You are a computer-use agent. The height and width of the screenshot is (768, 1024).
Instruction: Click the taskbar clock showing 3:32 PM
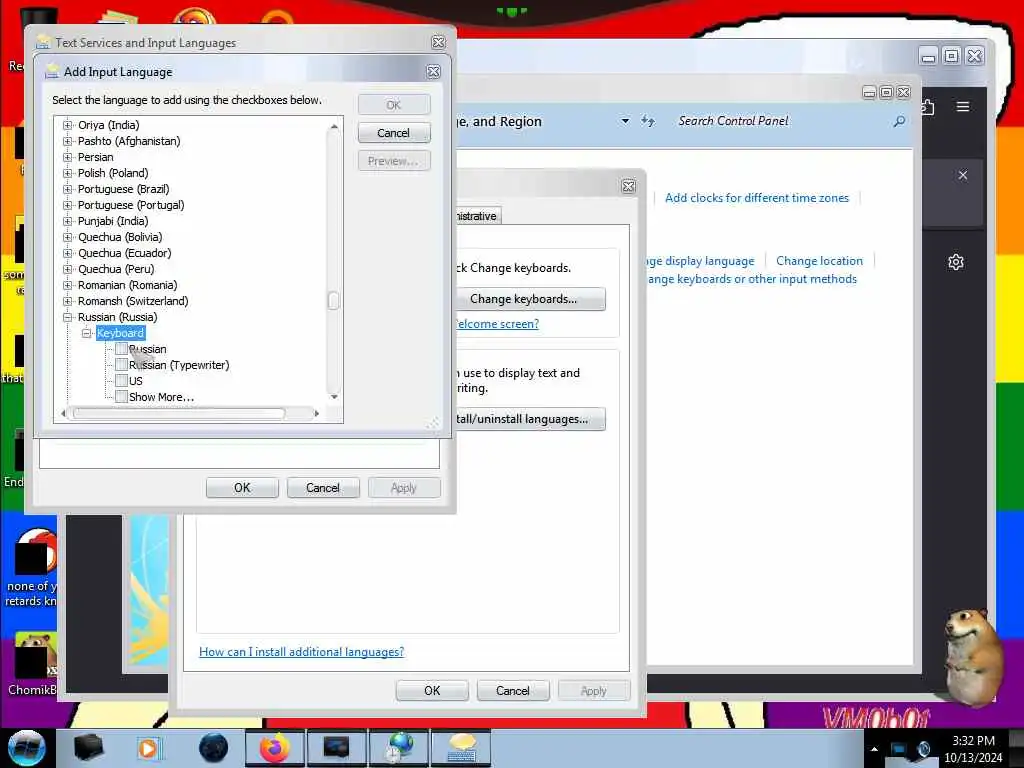click(x=973, y=749)
